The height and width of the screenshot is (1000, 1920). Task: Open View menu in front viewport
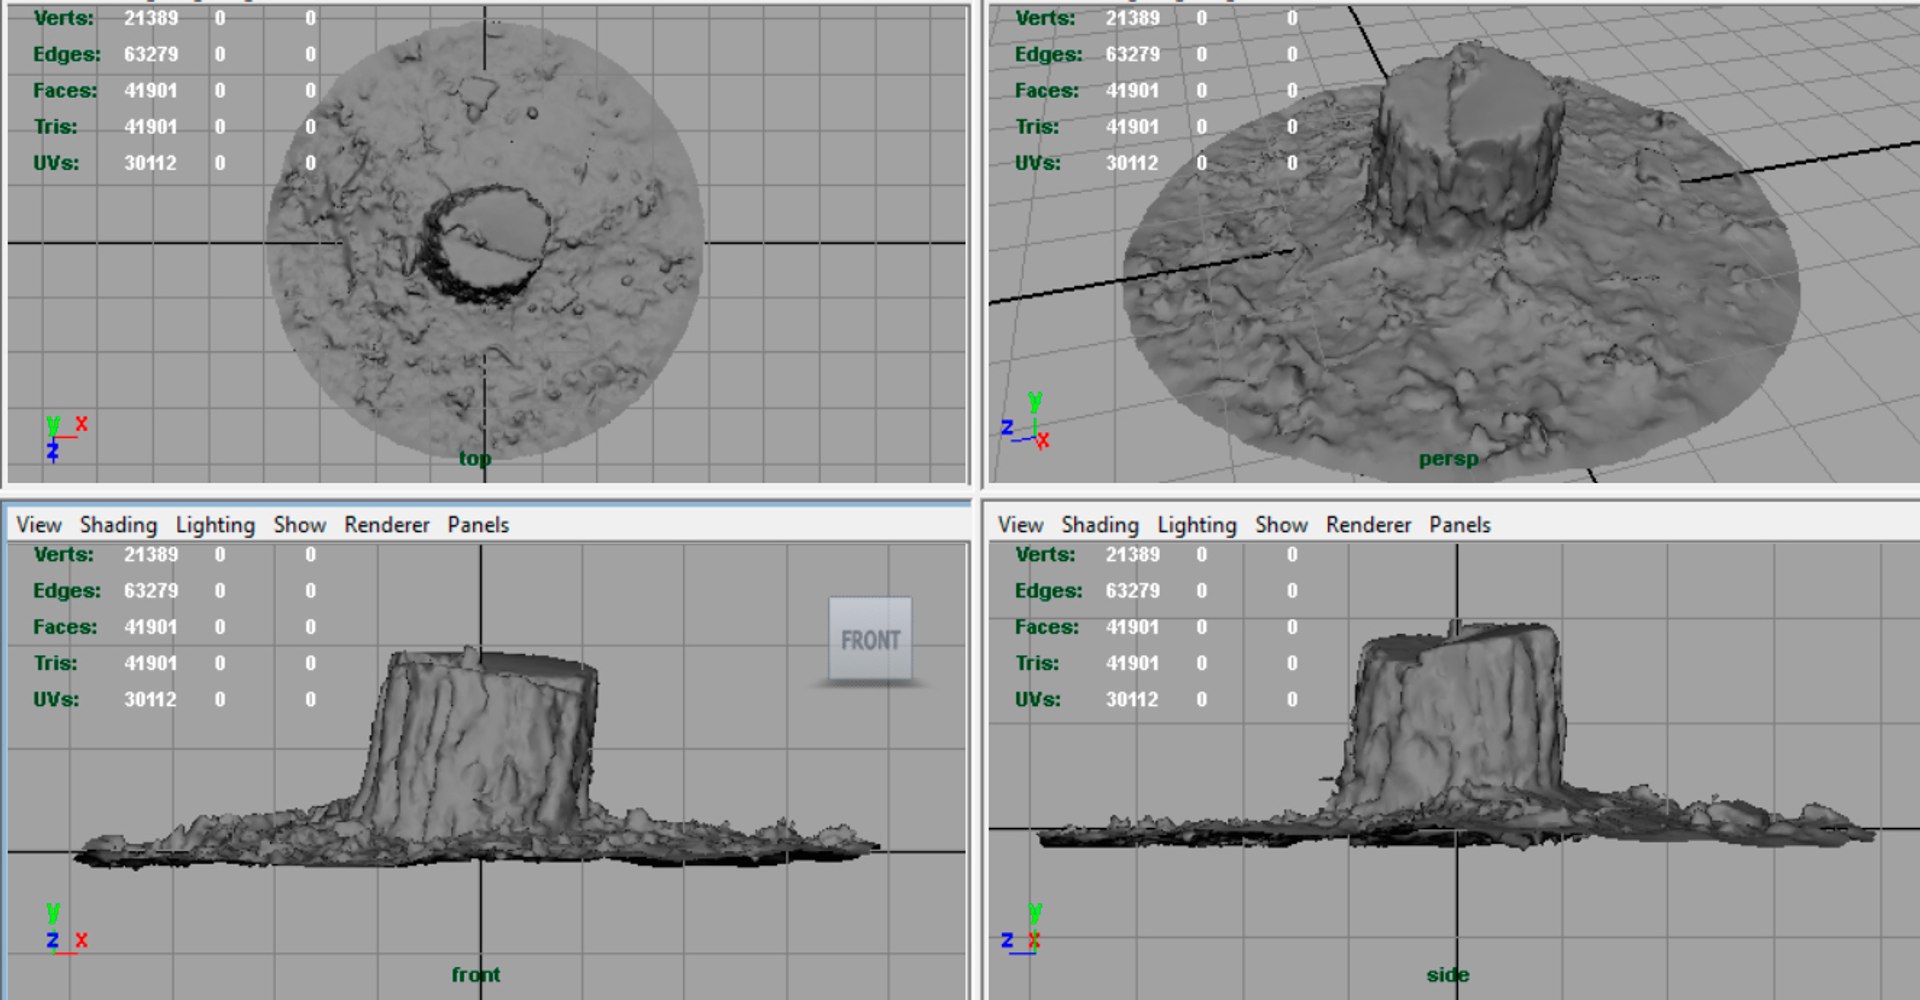click(x=39, y=524)
